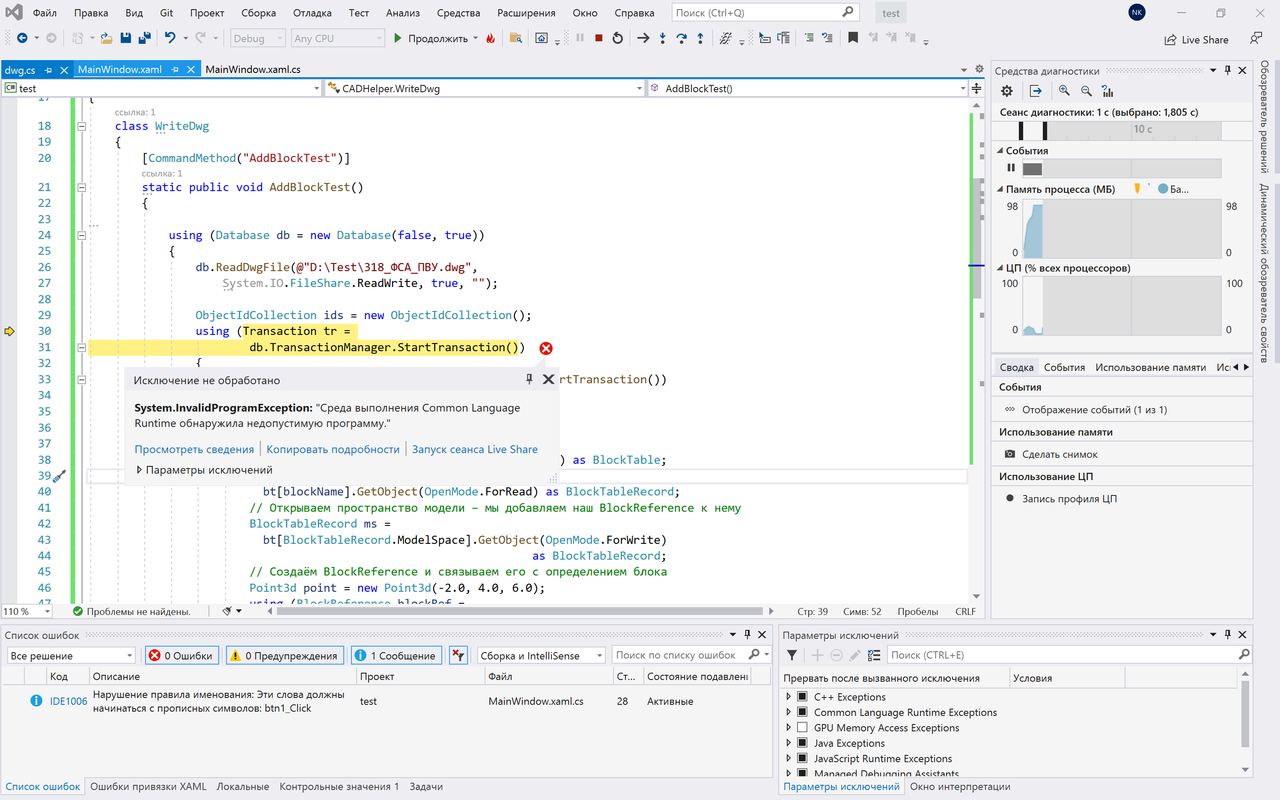Click Сделать снимок memory snapshot
The width and height of the screenshot is (1280, 800).
[x=1050, y=454]
